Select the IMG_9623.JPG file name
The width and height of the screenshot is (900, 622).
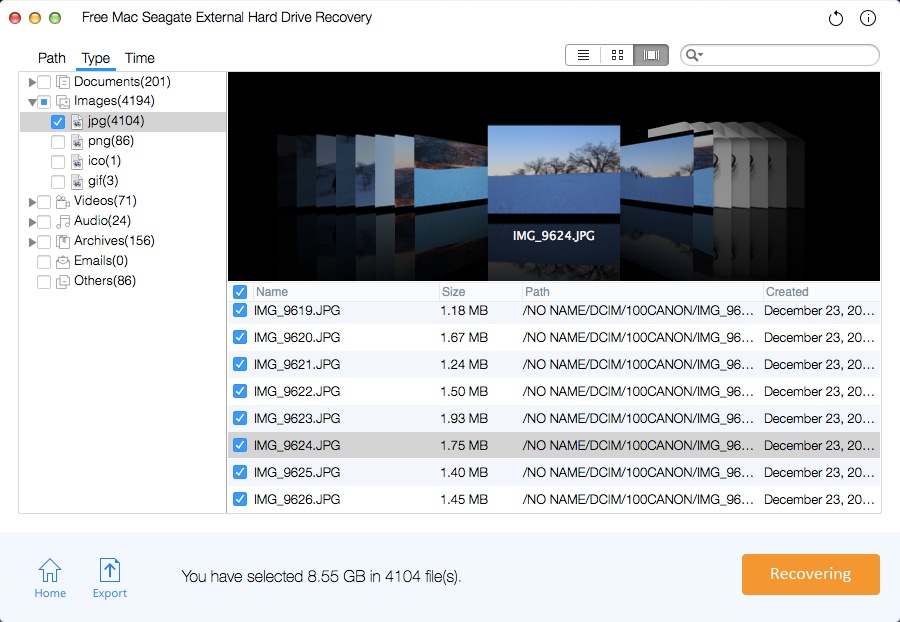(297, 418)
